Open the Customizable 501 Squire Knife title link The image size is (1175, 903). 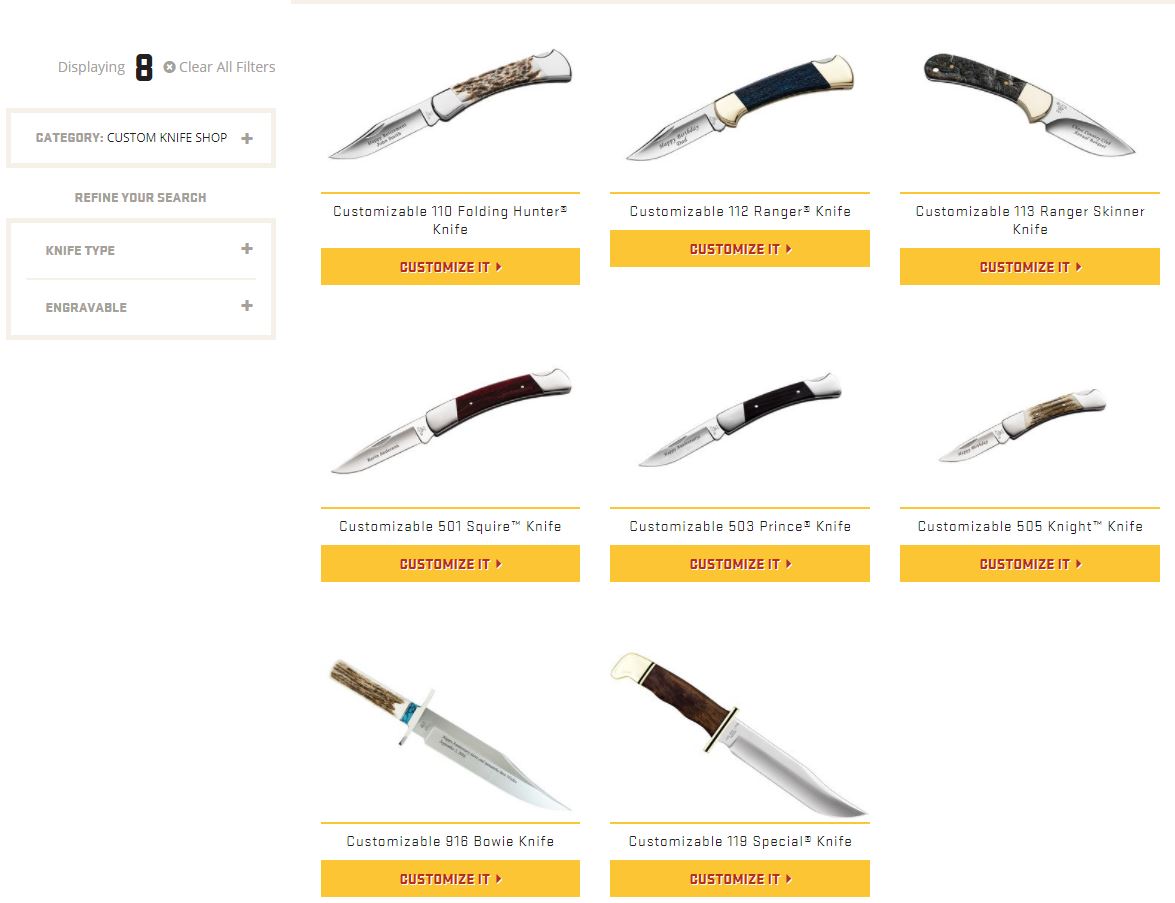pos(450,526)
